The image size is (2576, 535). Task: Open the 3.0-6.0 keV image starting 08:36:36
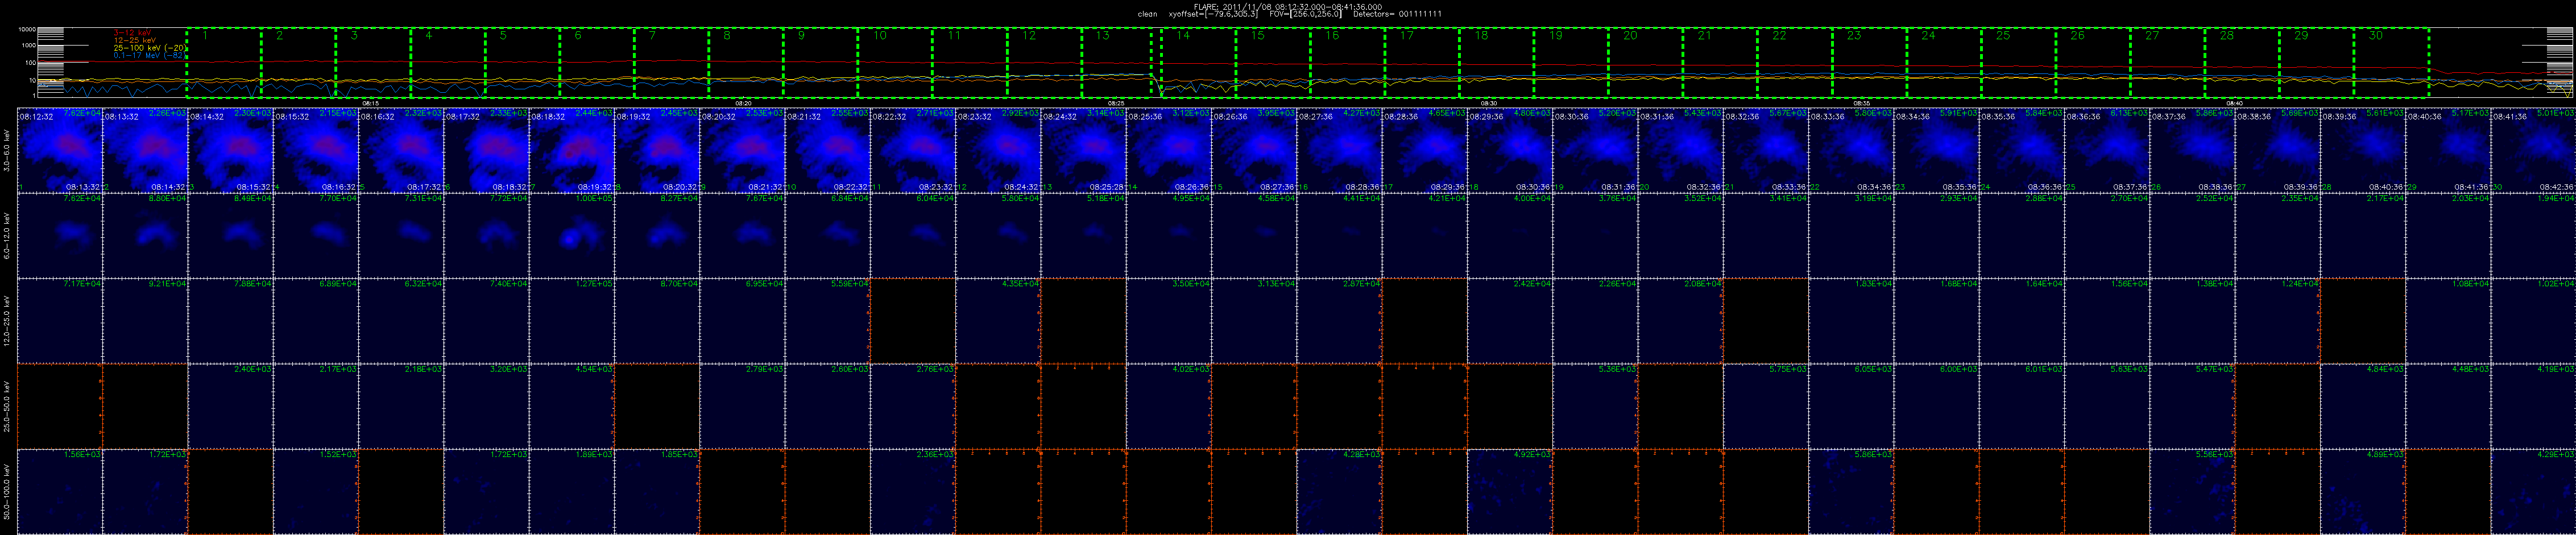point(2107,150)
